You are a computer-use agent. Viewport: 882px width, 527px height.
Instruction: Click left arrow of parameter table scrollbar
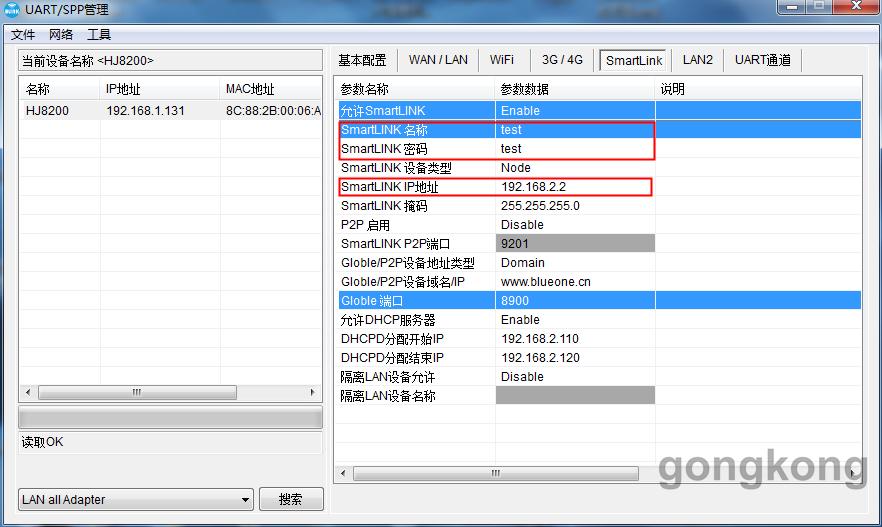click(x=343, y=473)
